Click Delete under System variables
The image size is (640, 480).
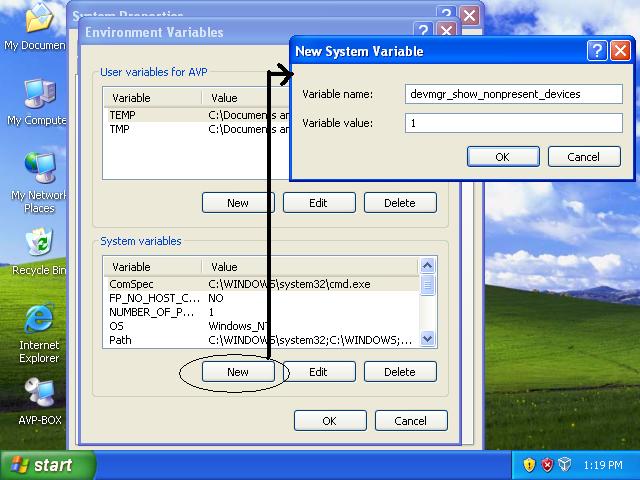coord(400,372)
